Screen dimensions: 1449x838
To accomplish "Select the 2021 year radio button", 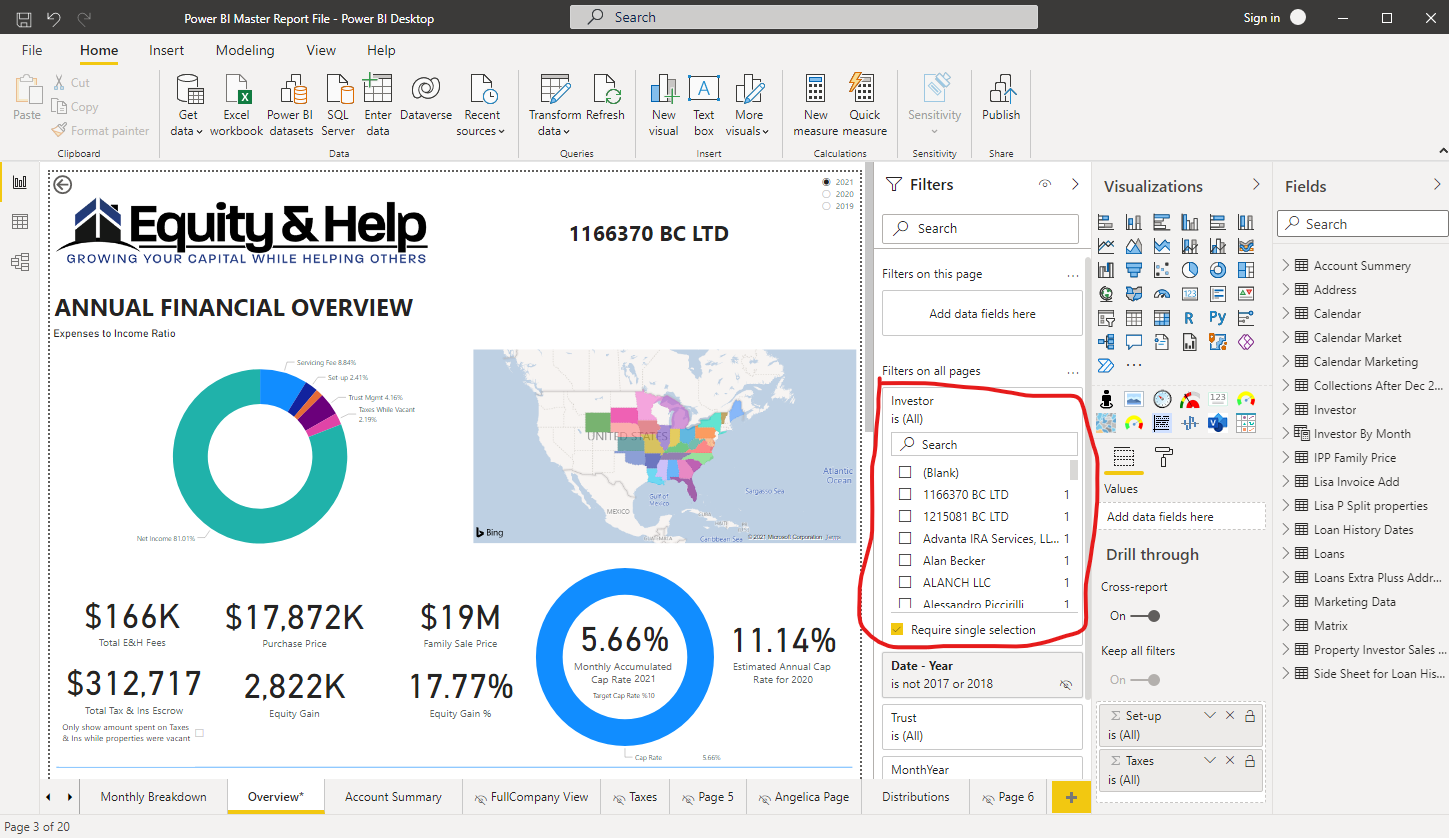I will coord(826,183).
